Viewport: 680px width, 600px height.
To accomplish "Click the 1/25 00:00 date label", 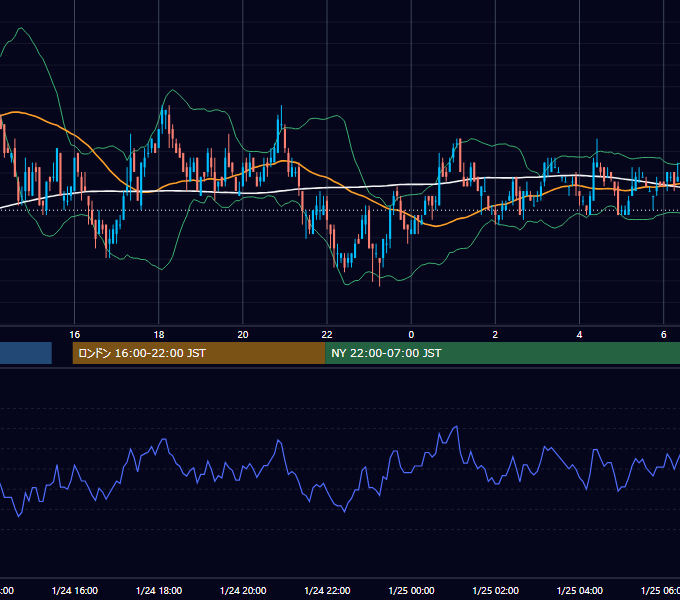I will pyautogui.click(x=411, y=590).
